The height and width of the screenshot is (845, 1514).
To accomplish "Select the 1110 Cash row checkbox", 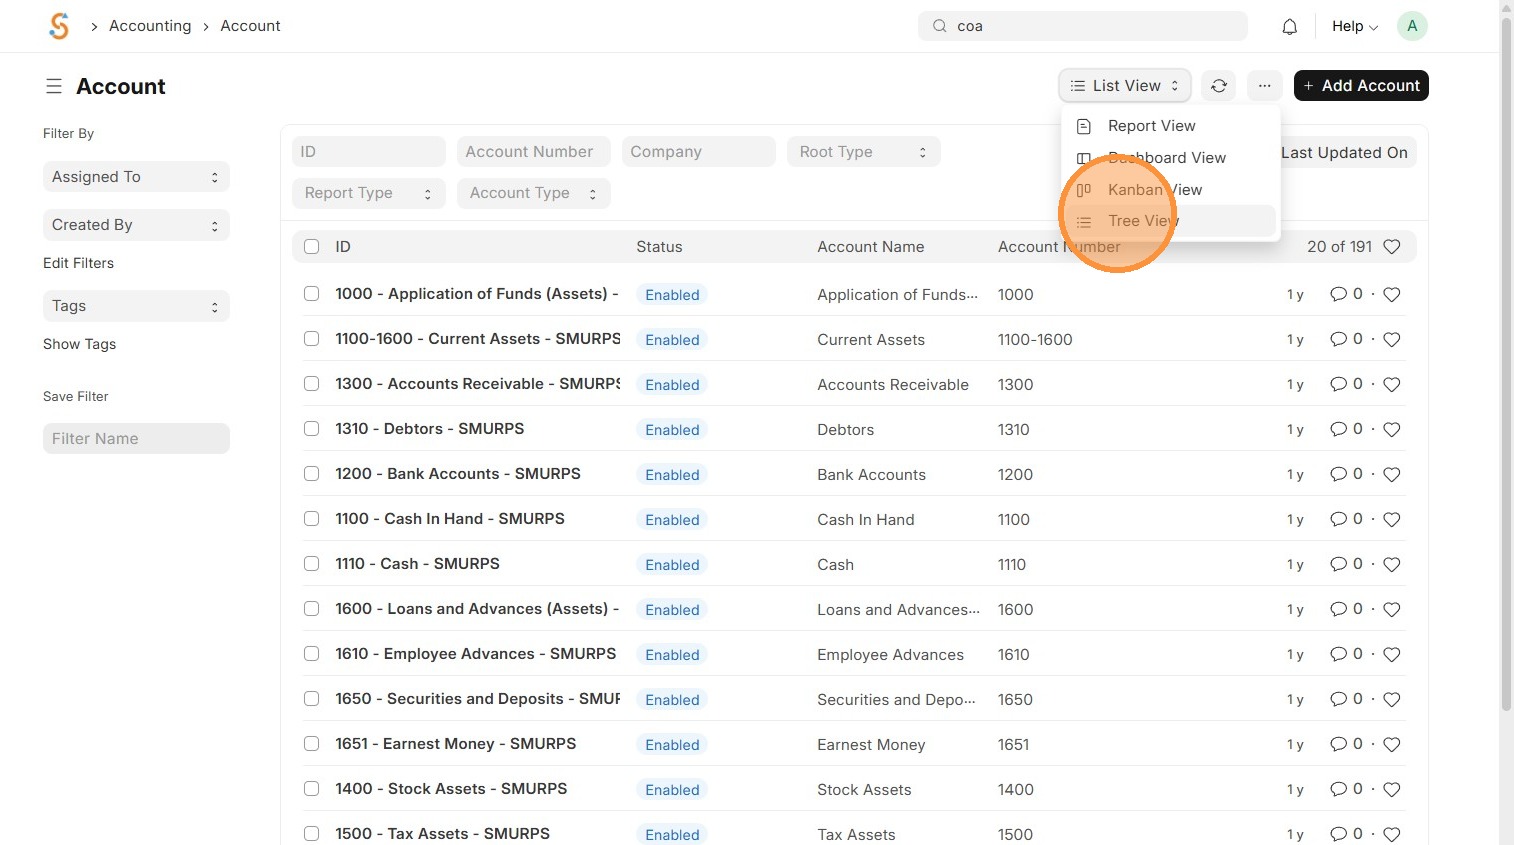I will pos(312,564).
